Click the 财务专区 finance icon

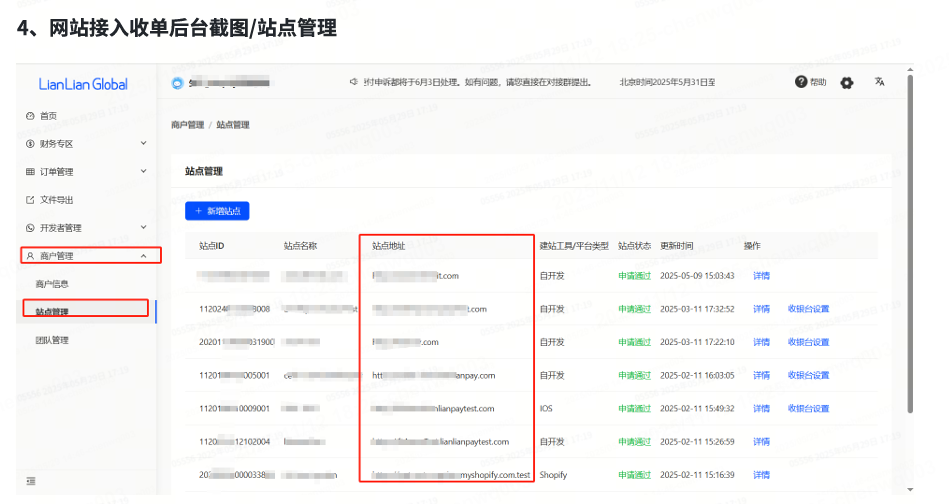click(x=30, y=143)
